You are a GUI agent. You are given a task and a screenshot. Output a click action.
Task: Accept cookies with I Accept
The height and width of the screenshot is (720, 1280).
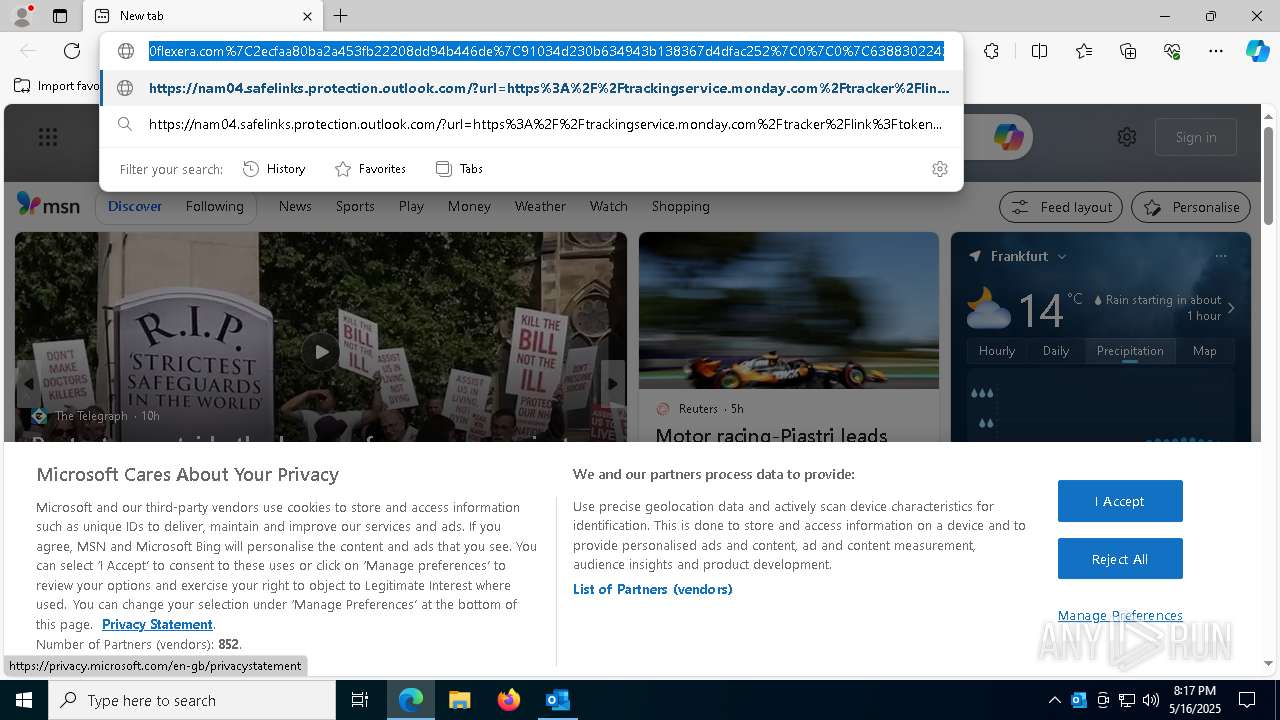pos(1120,501)
